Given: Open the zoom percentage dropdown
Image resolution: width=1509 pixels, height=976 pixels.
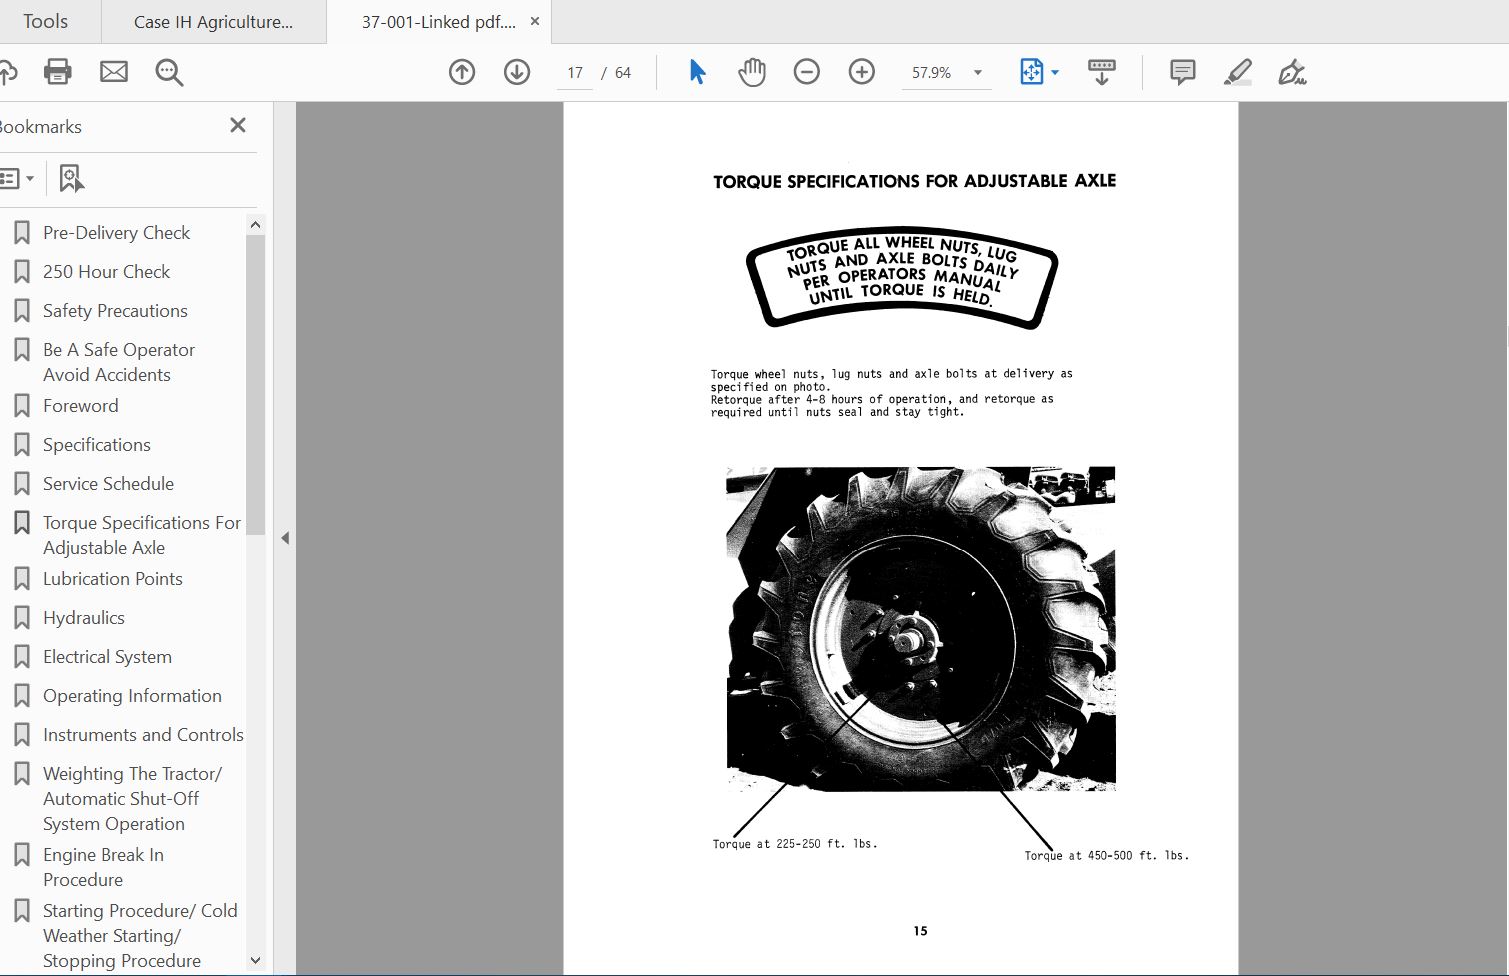Looking at the screenshot, I should coord(976,71).
